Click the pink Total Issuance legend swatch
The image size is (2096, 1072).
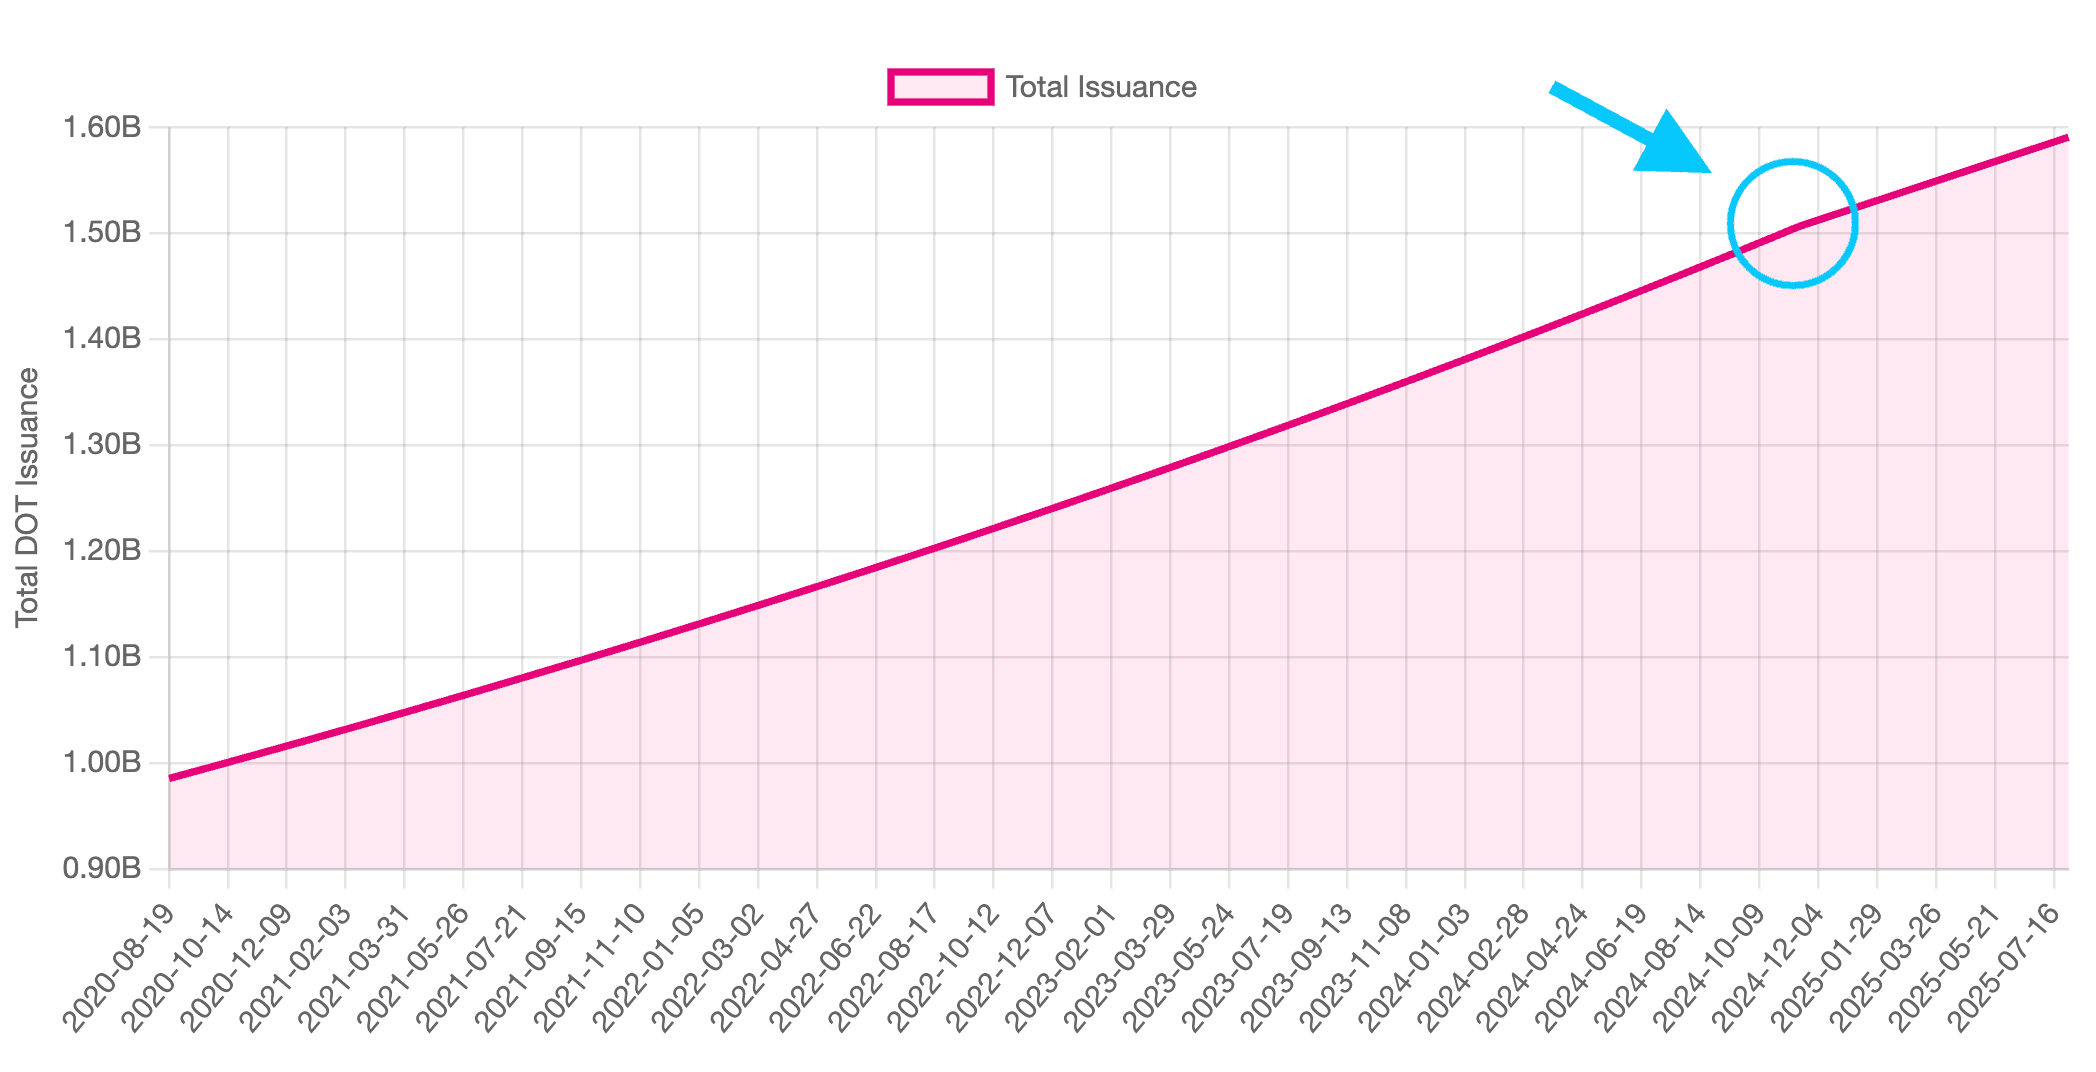coord(940,87)
